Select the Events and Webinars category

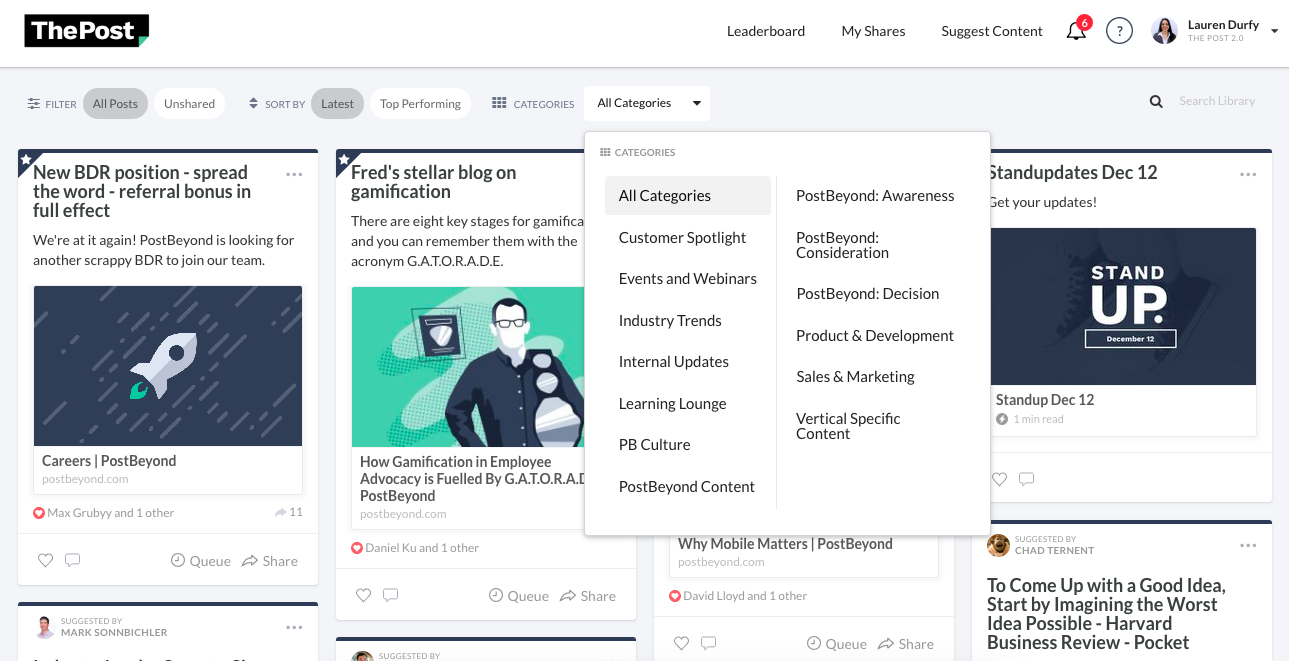click(x=687, y=279)
